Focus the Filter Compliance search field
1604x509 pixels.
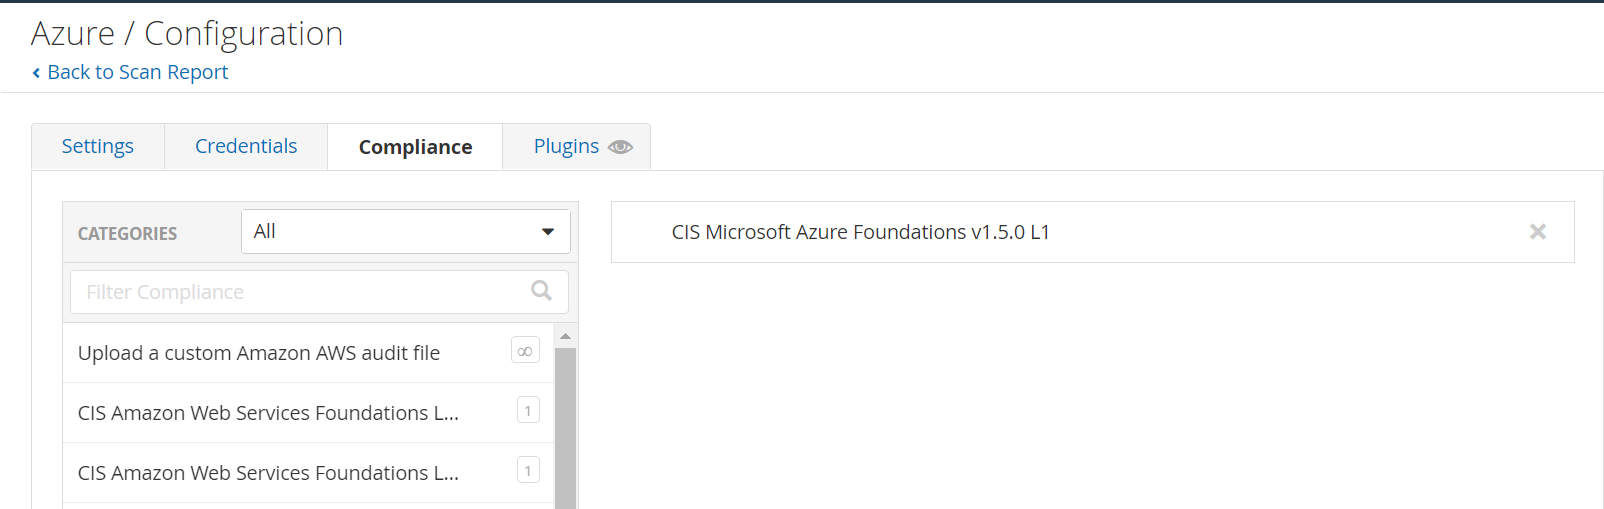click(300, 292)
